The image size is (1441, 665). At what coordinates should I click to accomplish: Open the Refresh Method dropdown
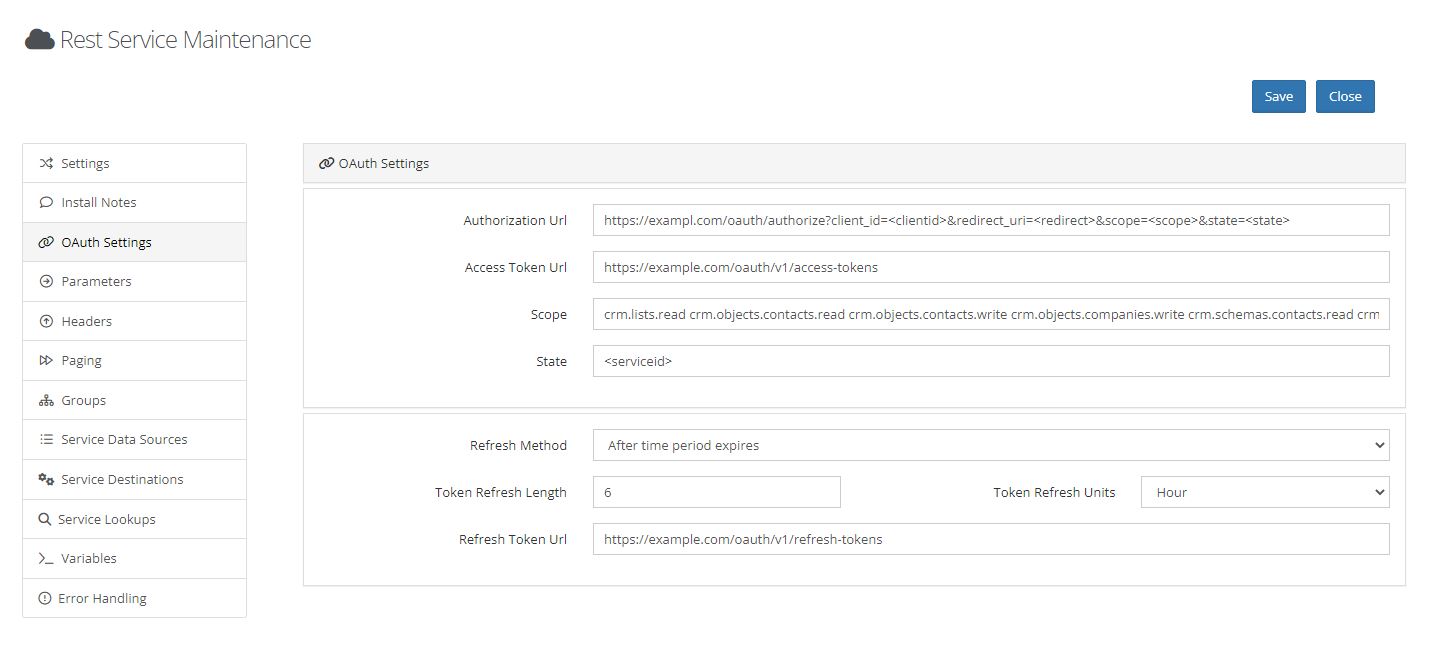point(990,445)
